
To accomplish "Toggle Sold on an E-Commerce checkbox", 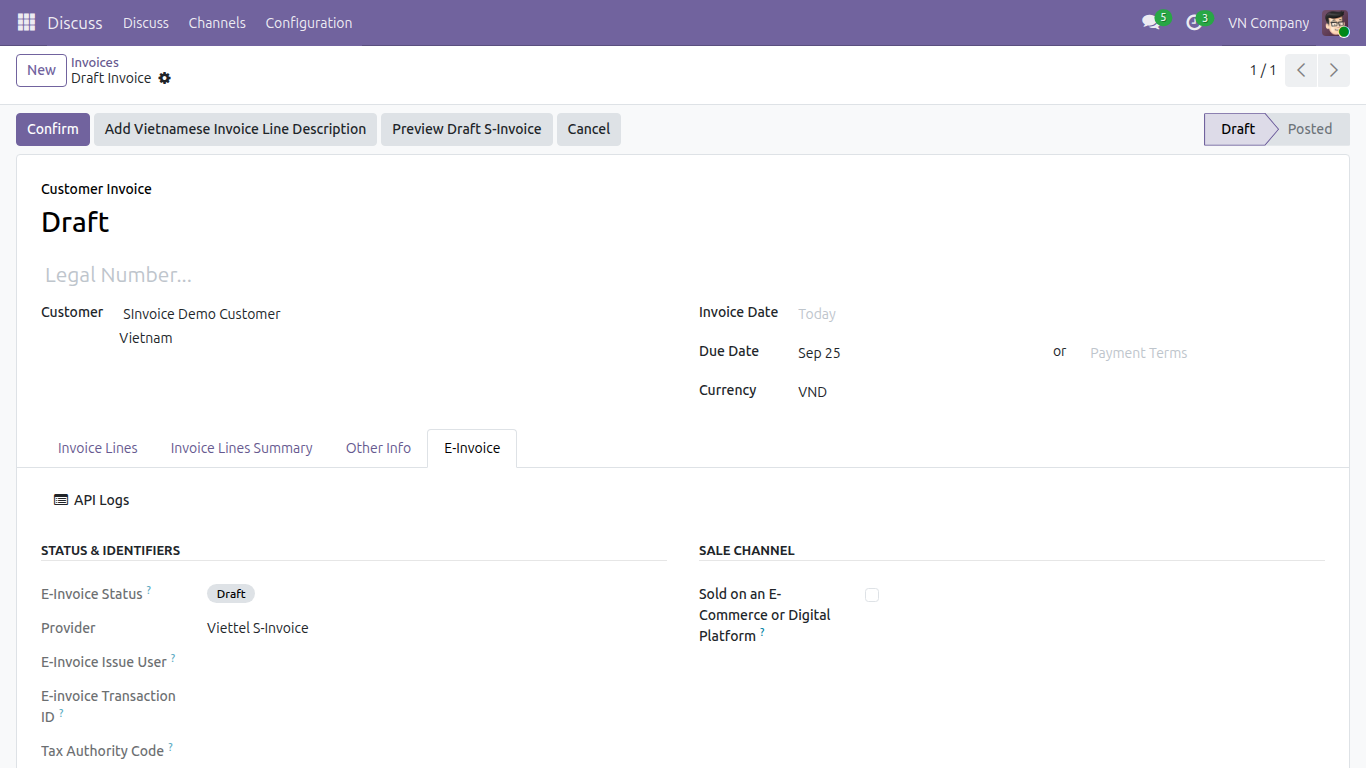I will pos(872,595).
